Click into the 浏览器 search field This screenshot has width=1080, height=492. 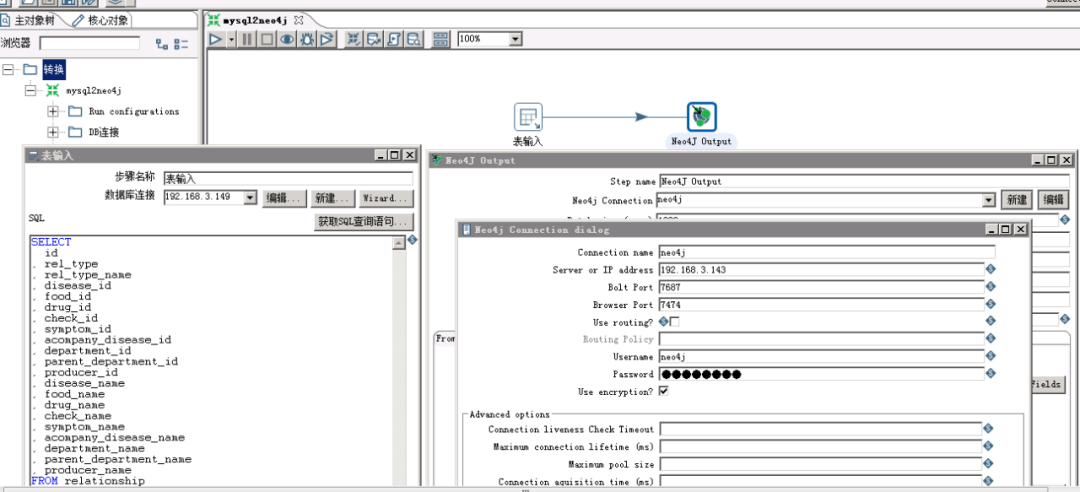pos(90,43)
